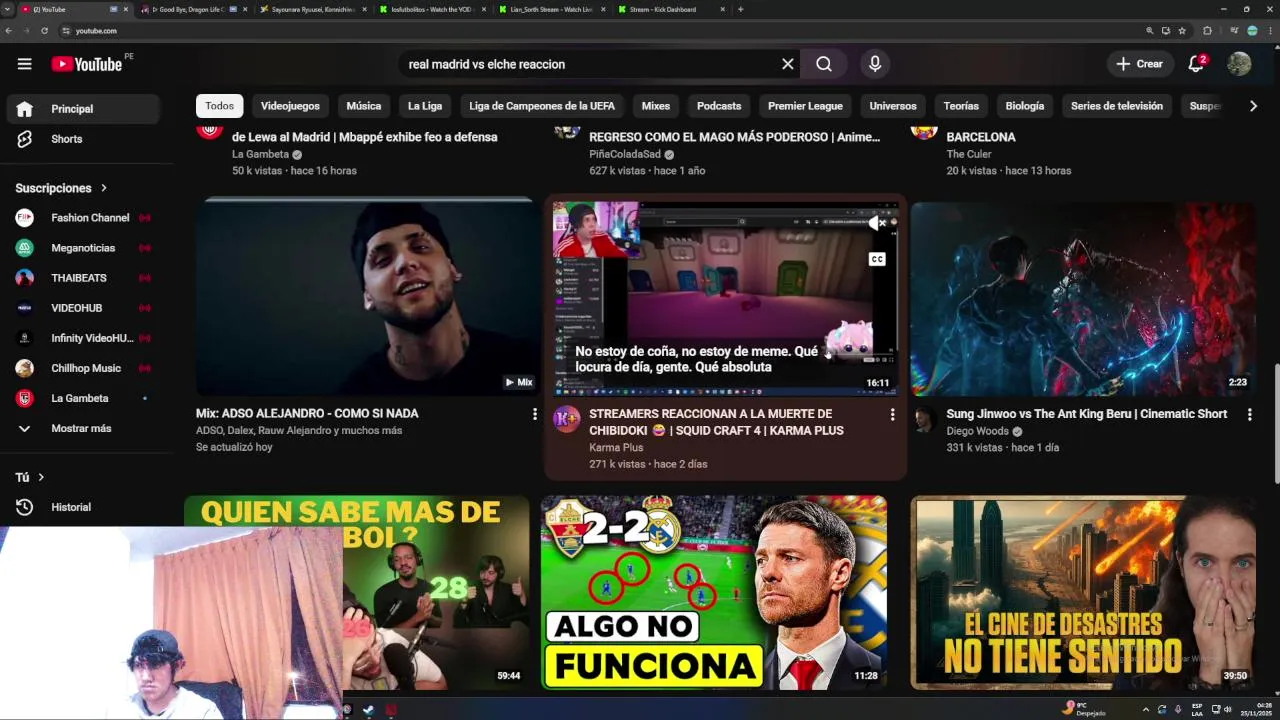
Task: Click La Gambeta channel name under video
Action: [x=260, y=154]
